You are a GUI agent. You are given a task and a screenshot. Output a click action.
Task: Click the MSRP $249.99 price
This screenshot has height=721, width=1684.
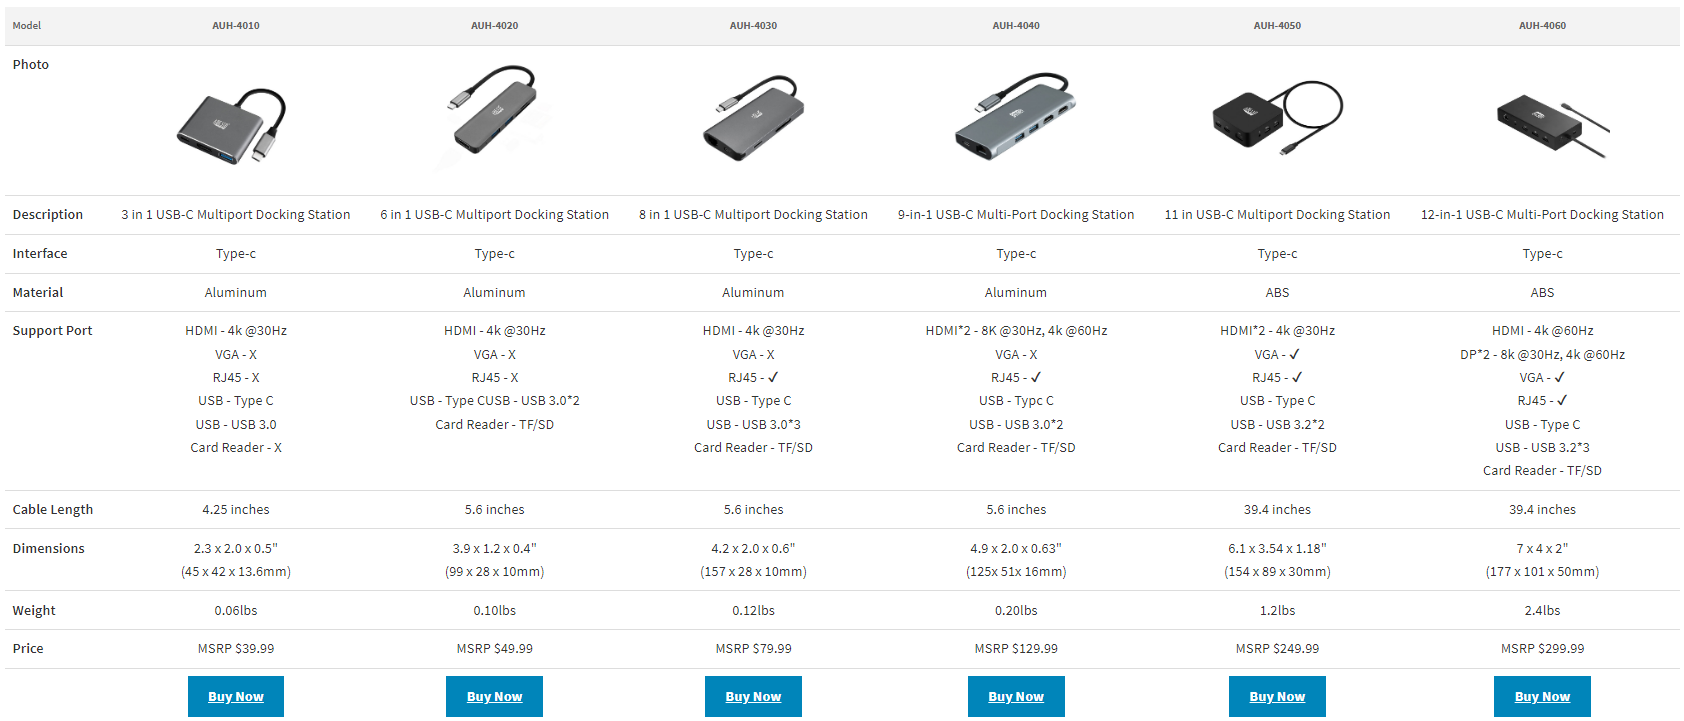(1276, 649)
